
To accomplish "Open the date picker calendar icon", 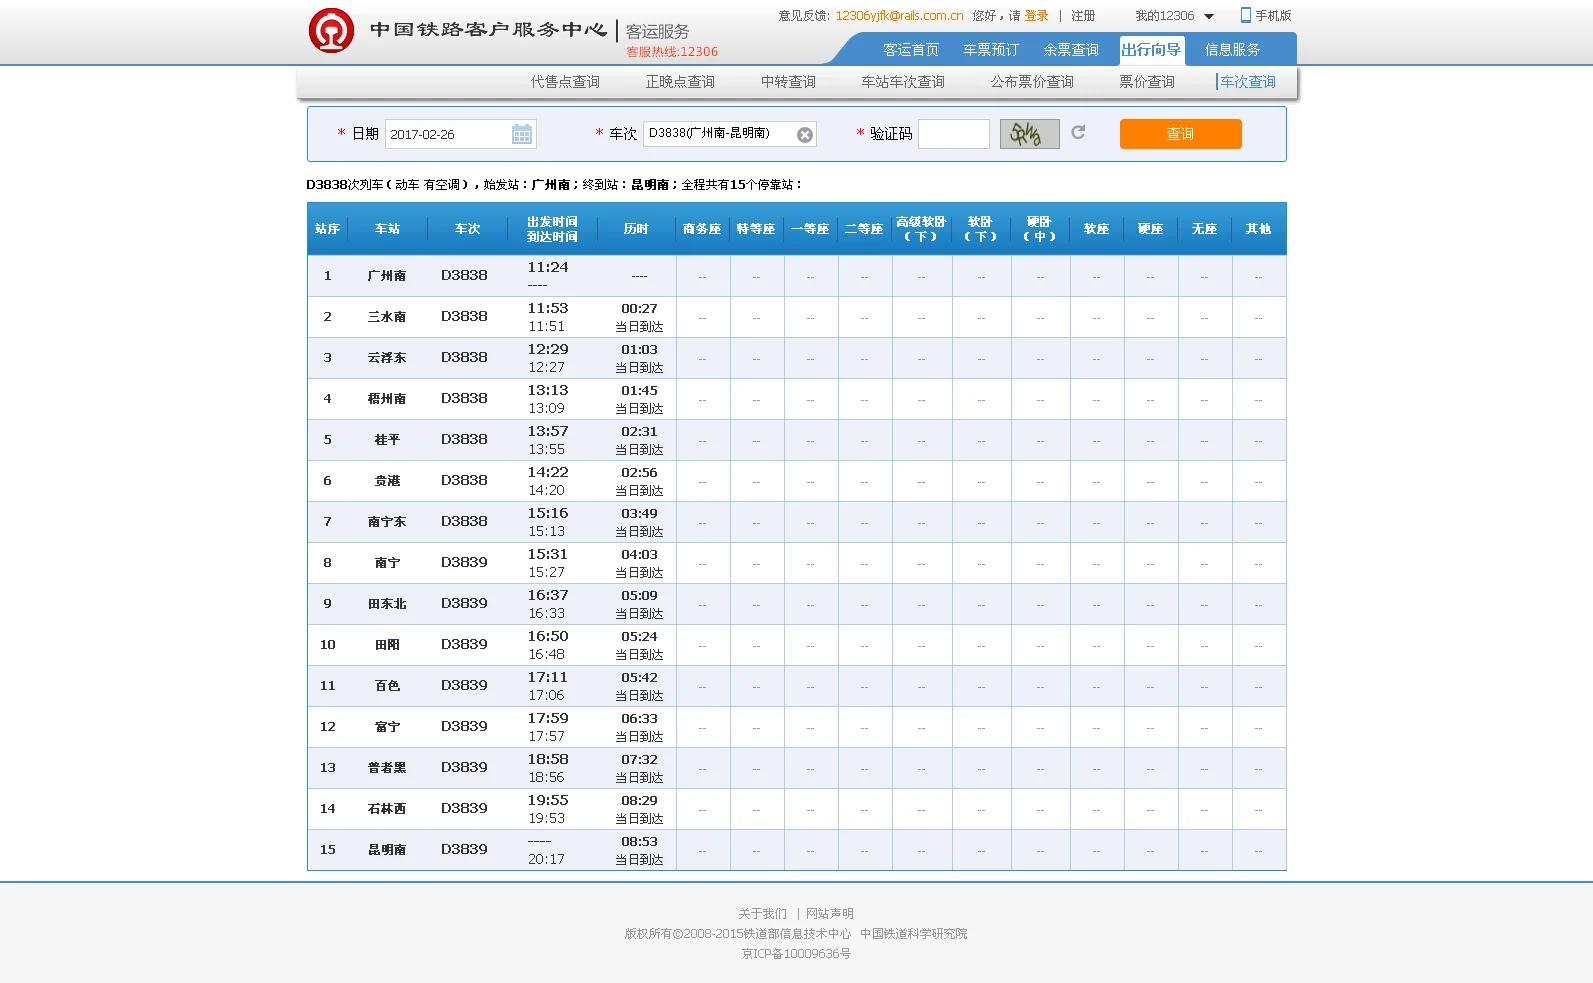I will click(522, 134).
